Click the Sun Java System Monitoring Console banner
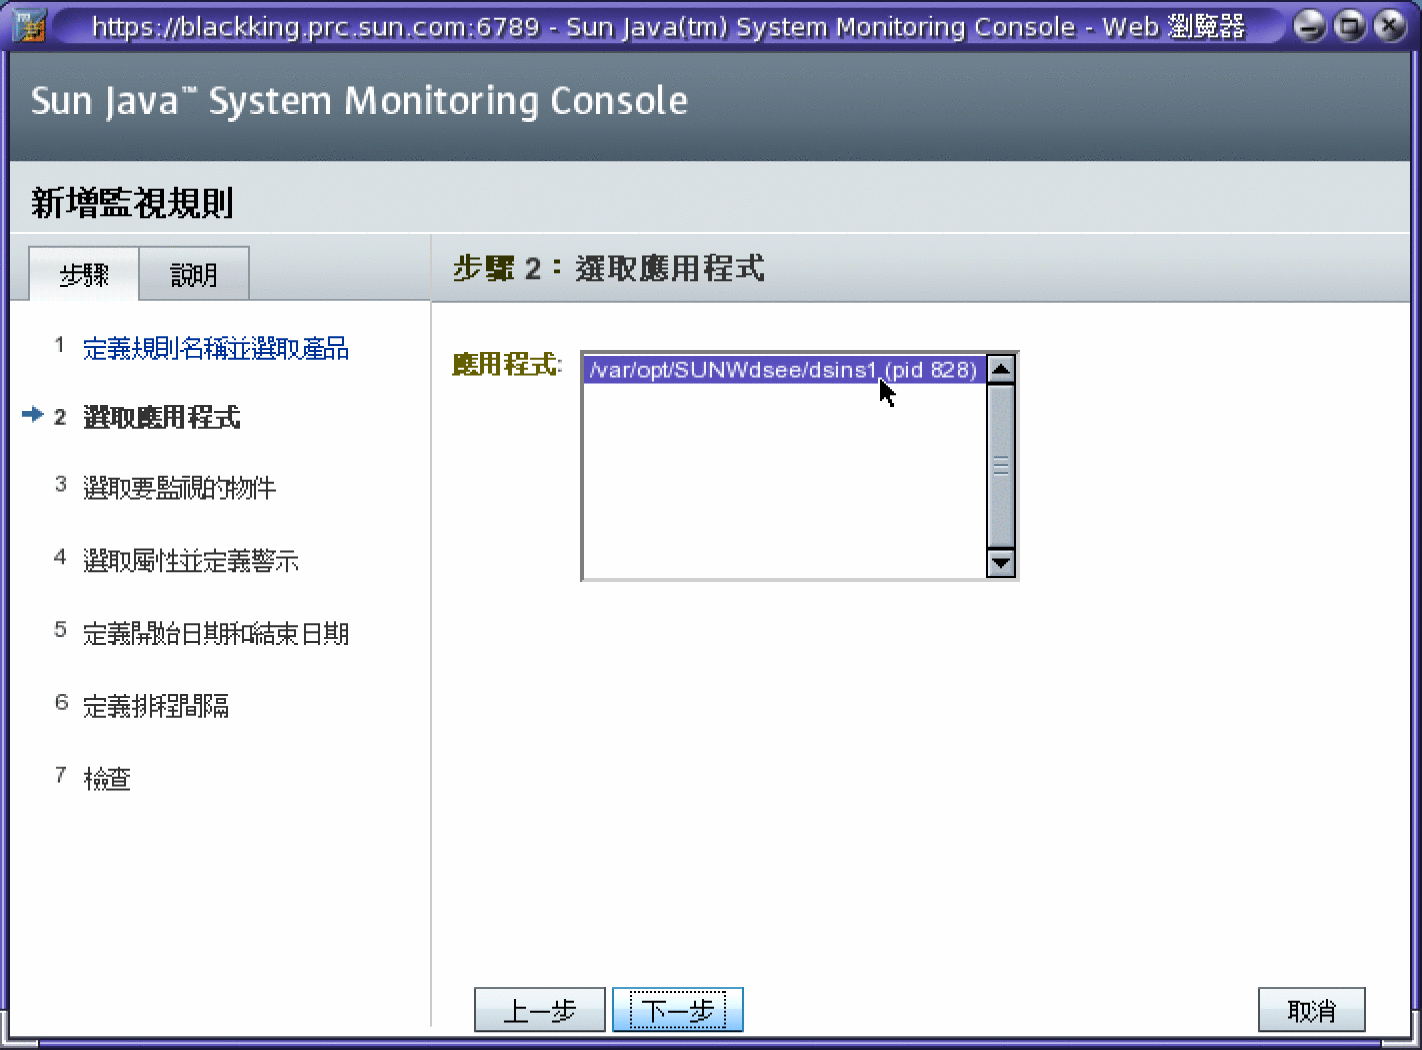Image resolution: width=1422 pixels, height=1050 pixels. coord(359,101)
